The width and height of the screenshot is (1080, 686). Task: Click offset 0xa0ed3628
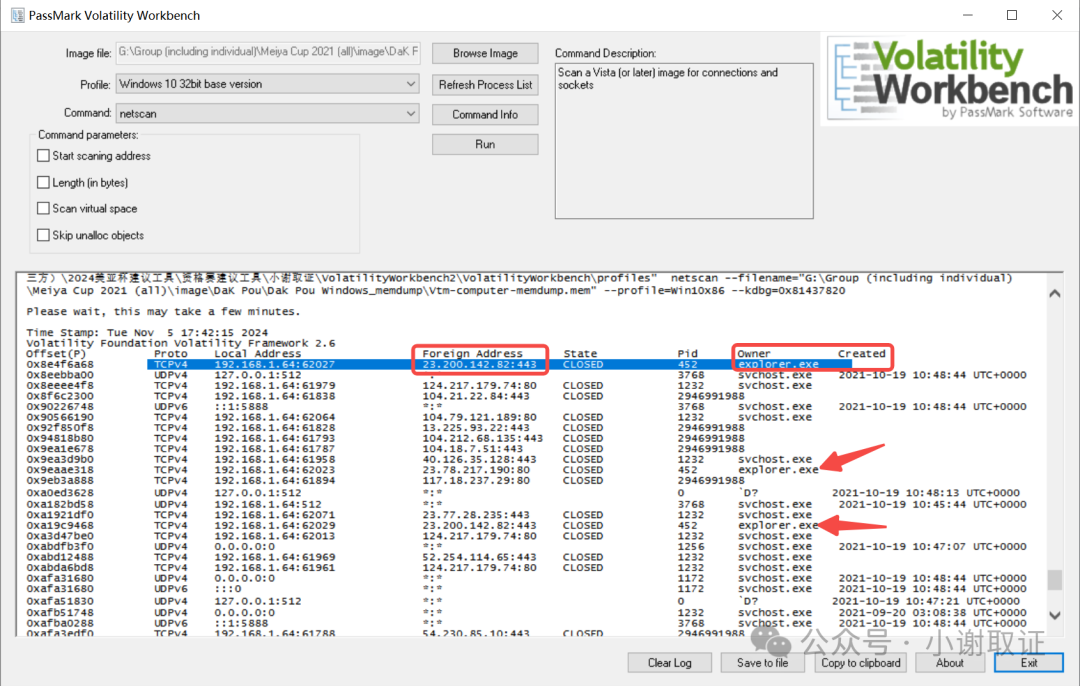pos(60,493)
